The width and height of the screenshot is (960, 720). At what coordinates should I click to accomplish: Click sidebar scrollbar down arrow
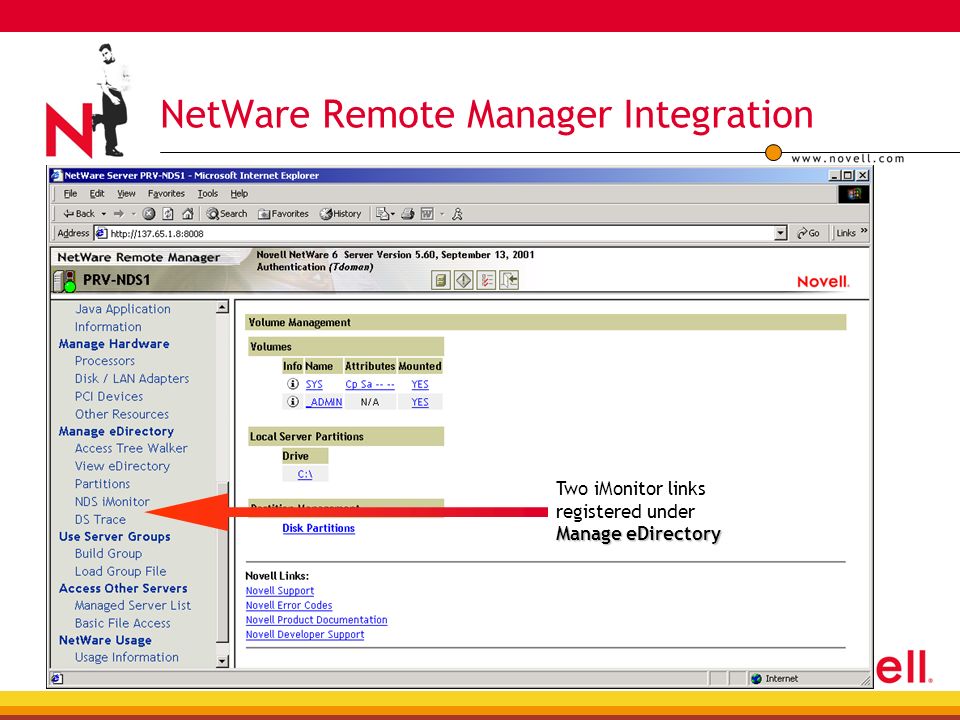222,661
